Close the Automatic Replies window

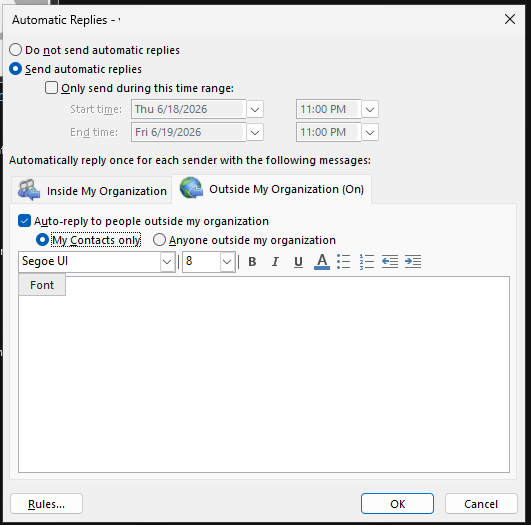(510, 19)
